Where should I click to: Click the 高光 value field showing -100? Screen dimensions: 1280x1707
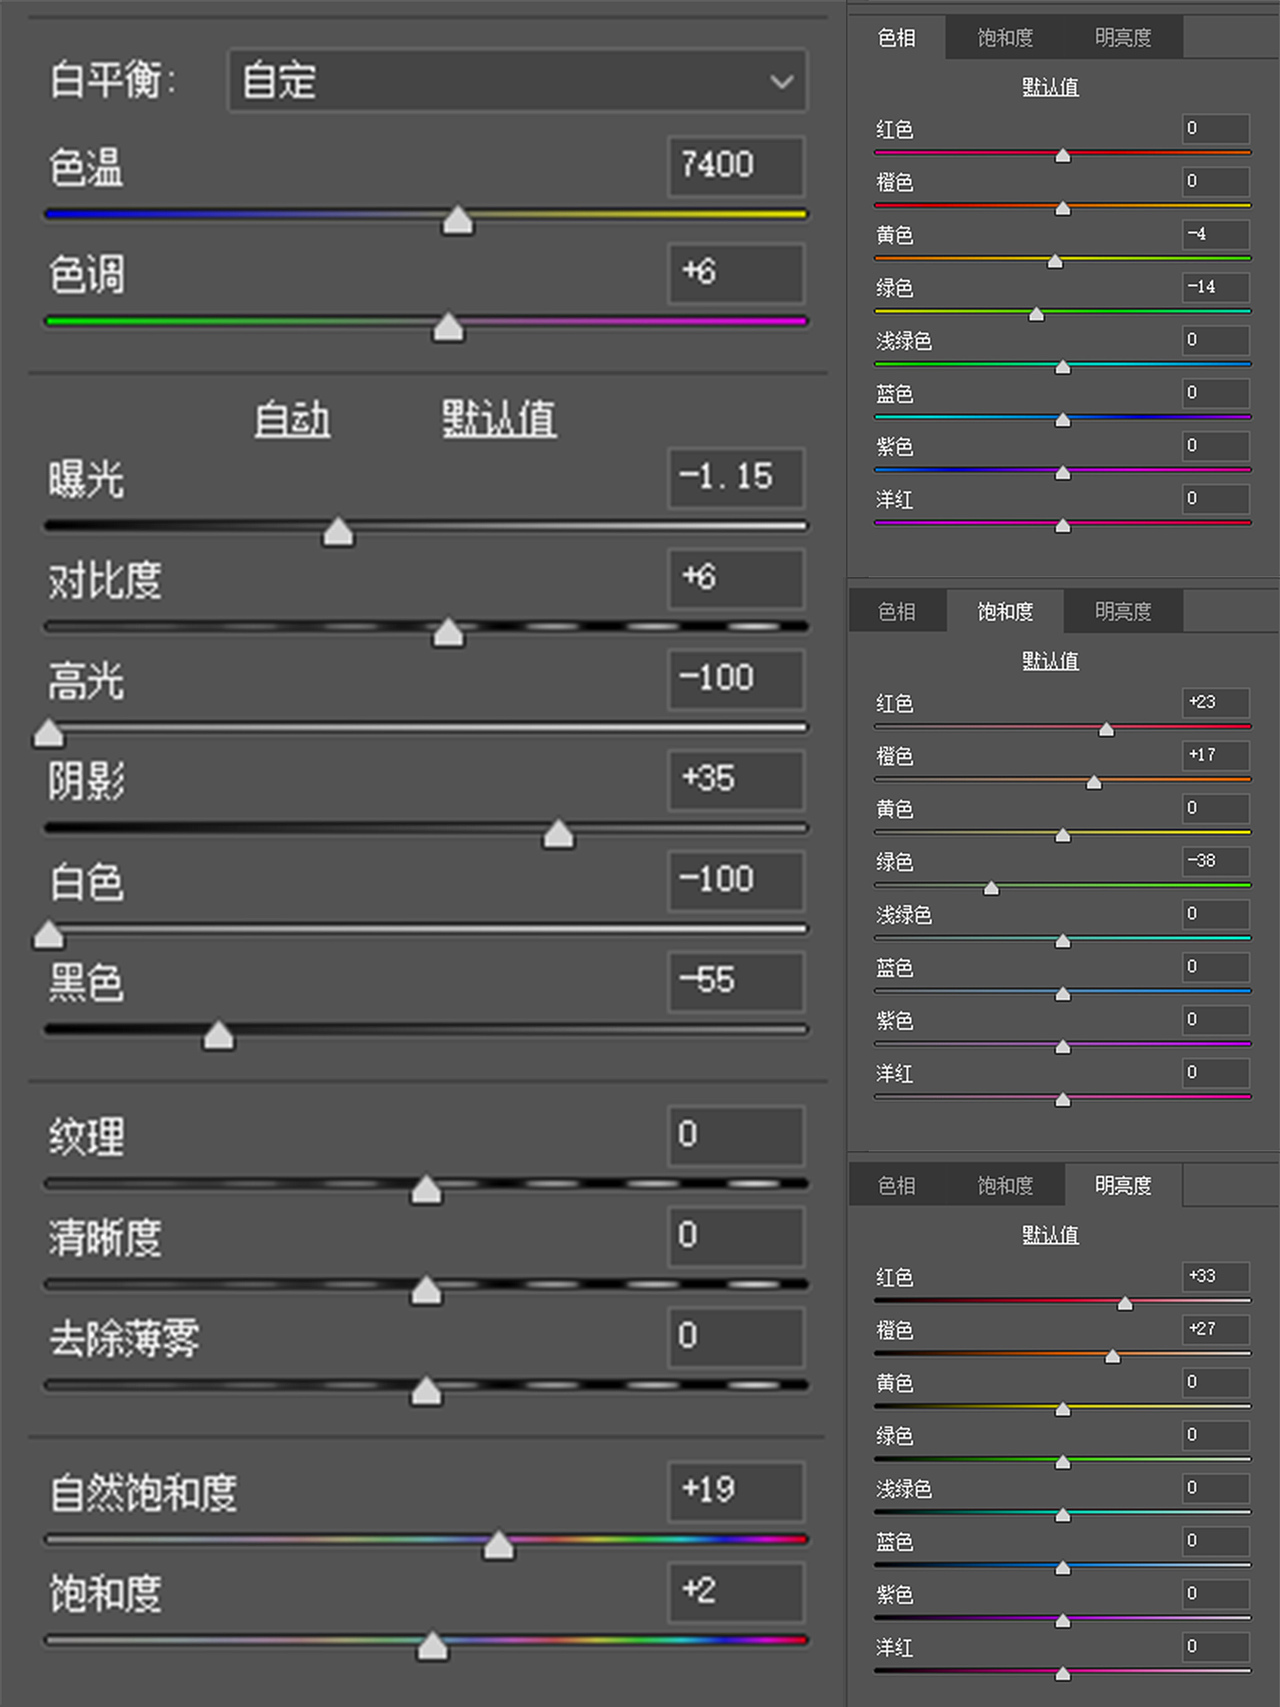pos(736,679)
